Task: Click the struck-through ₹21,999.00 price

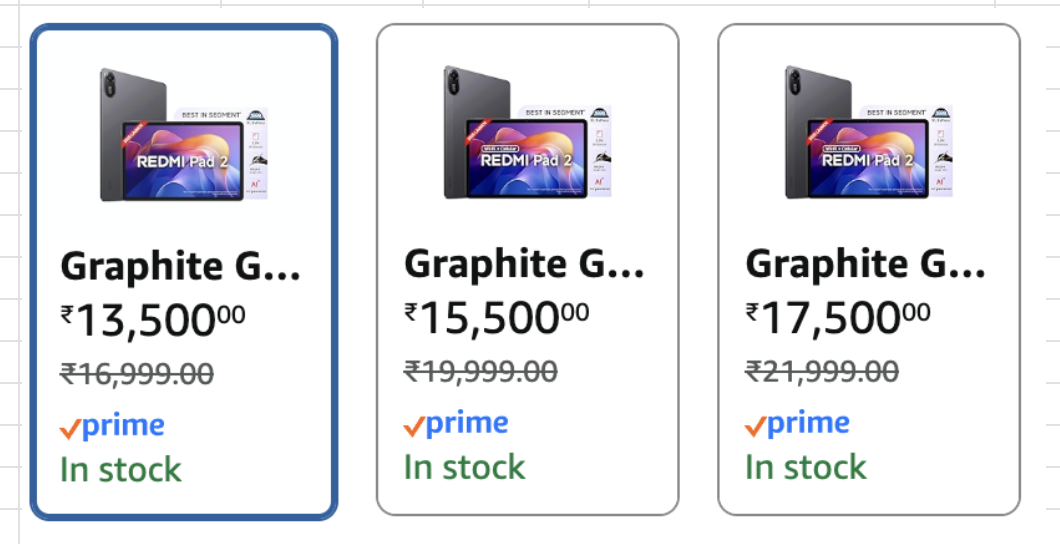Action: pos(822,372)
